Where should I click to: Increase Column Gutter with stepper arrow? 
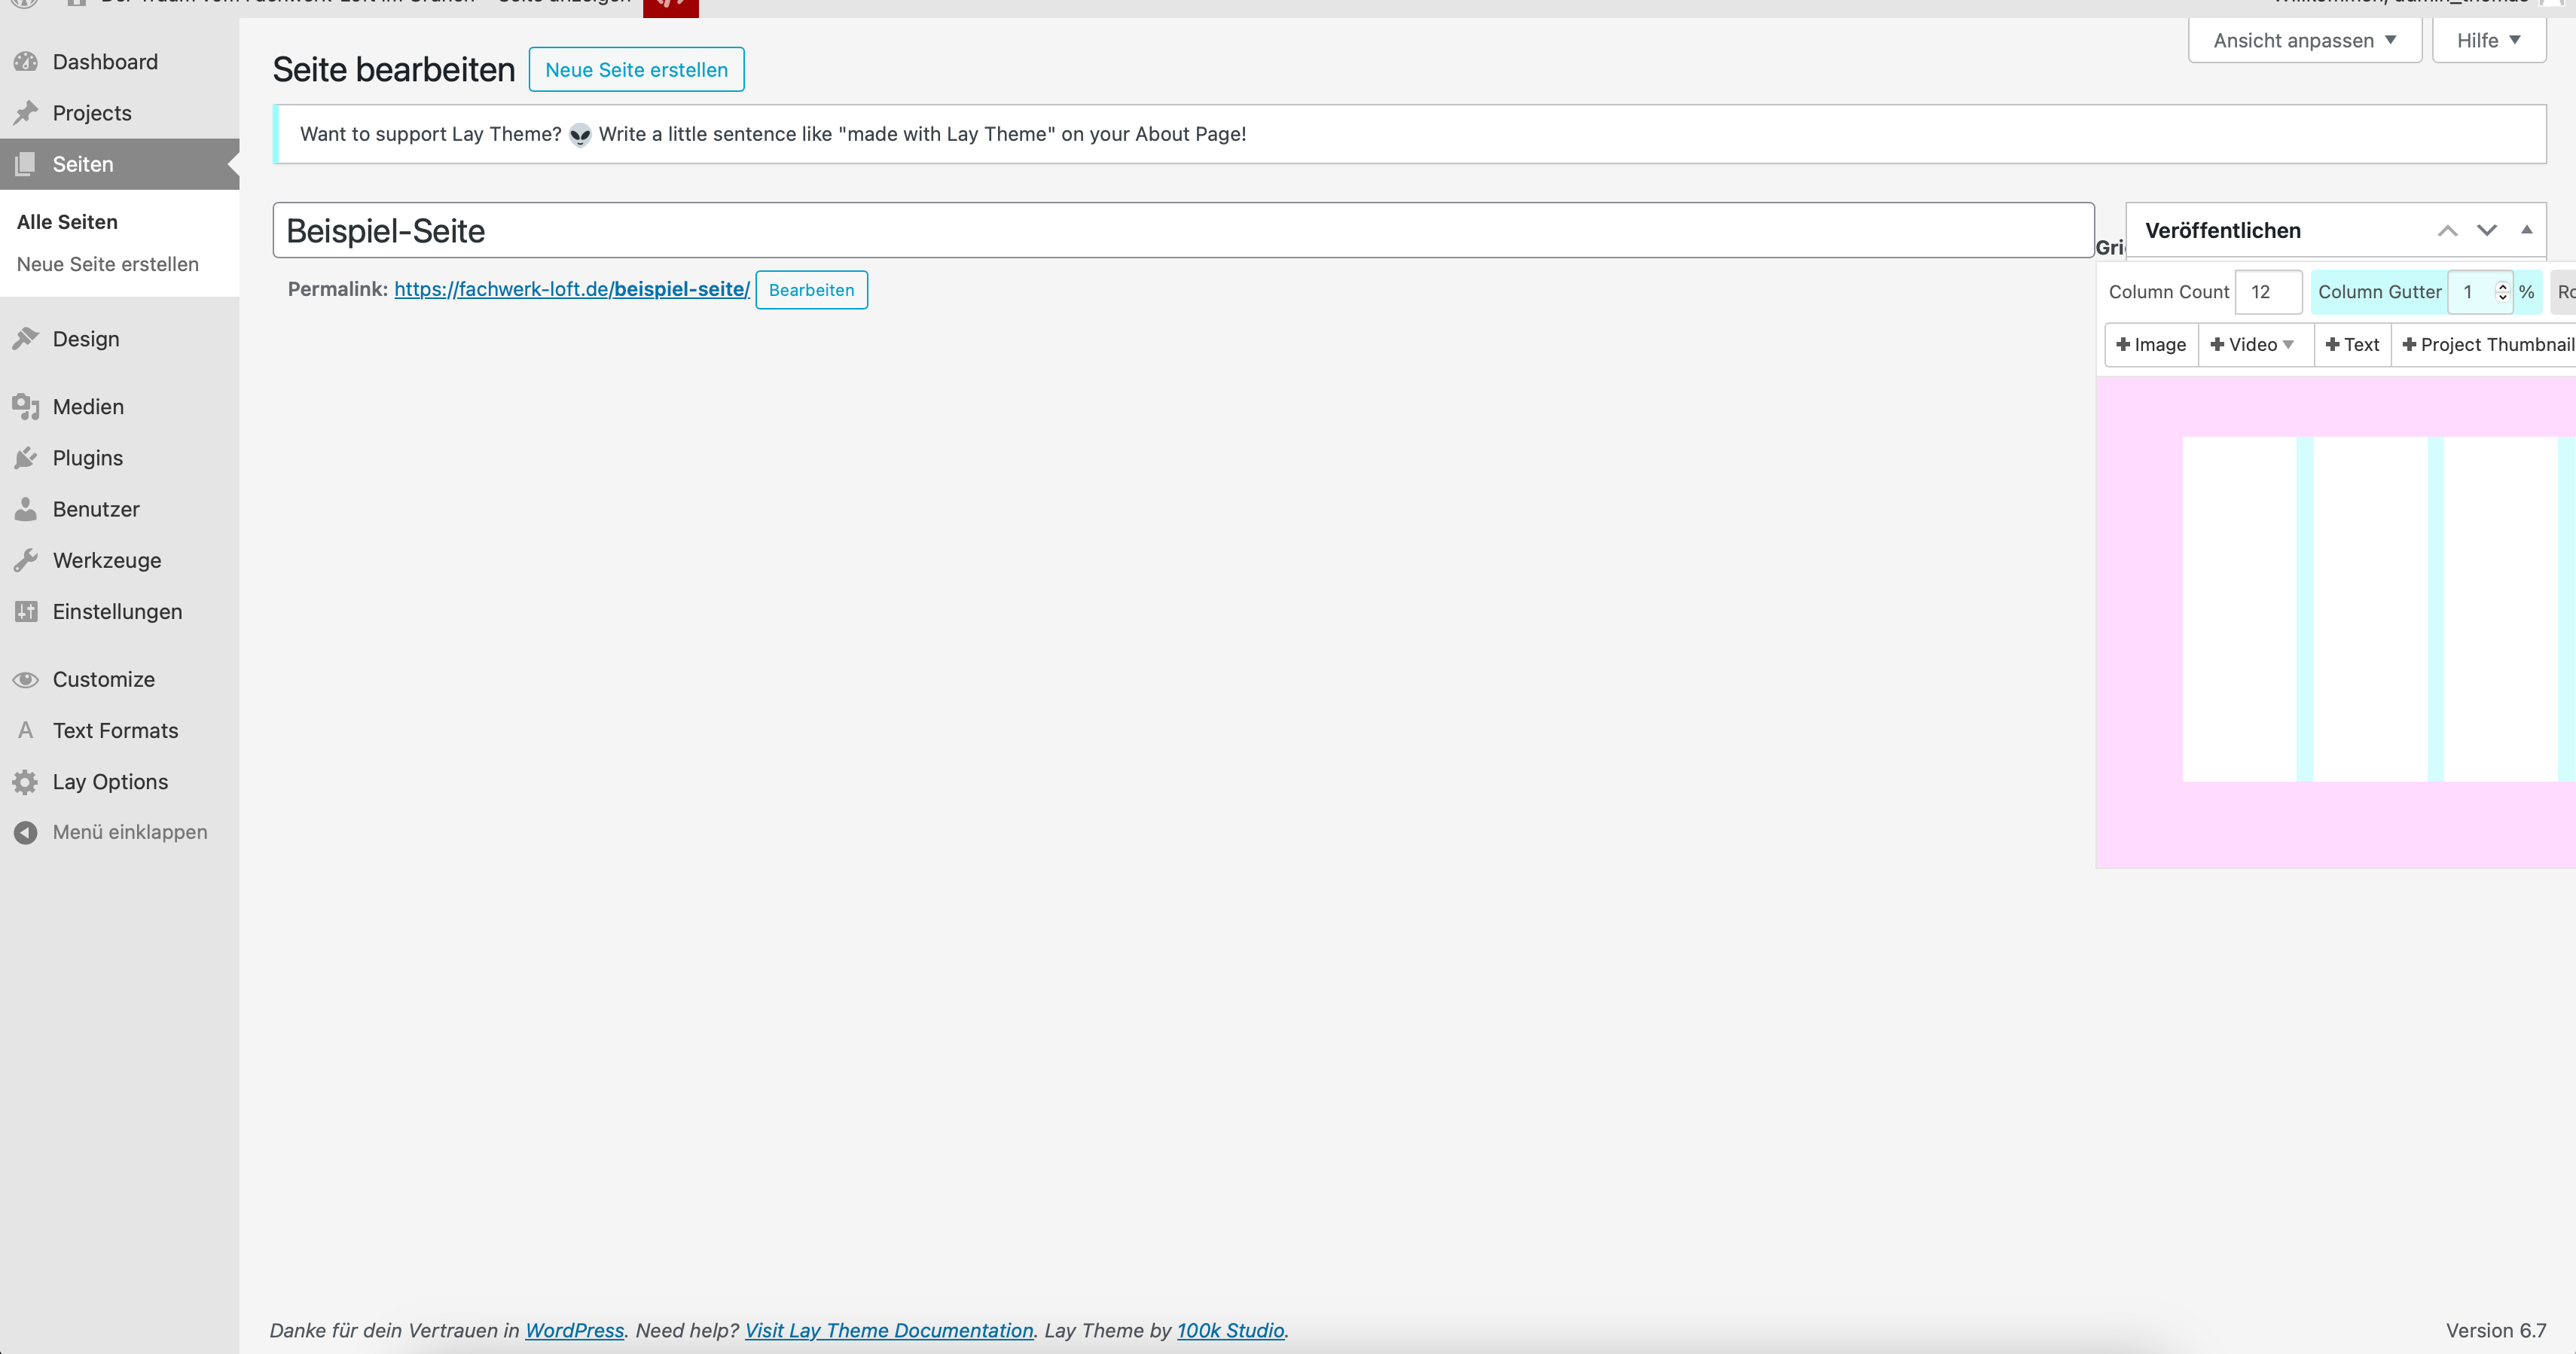coord(2502,286)
